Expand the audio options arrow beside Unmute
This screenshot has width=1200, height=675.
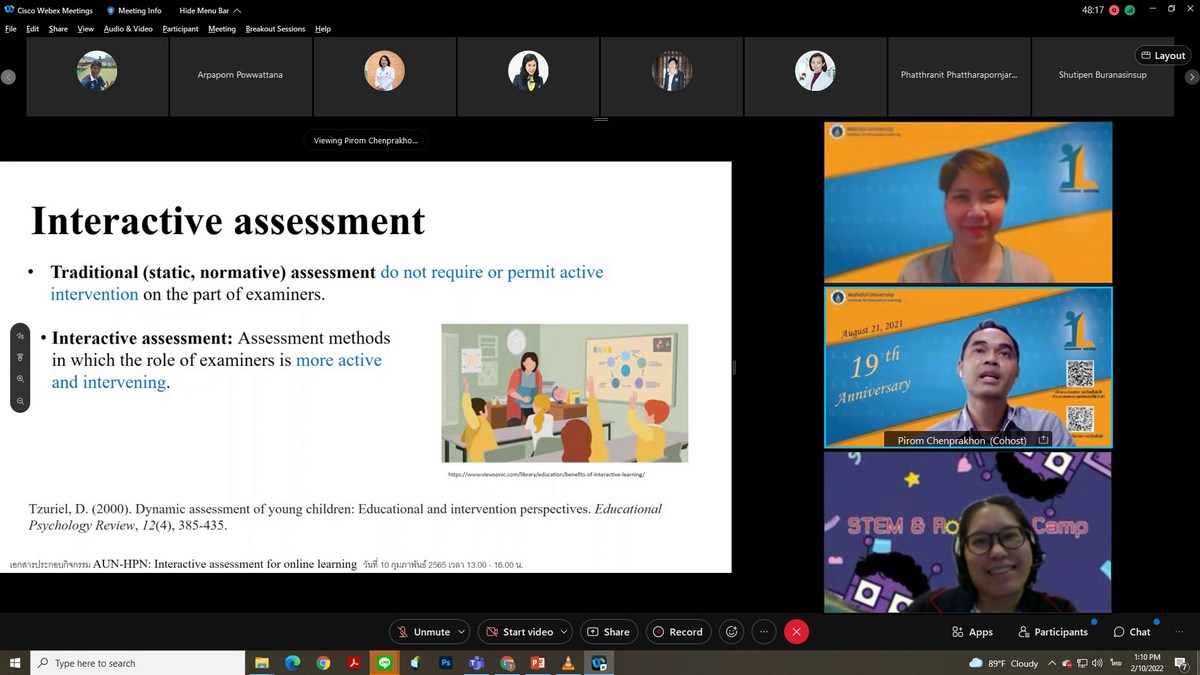click(461, 632)
